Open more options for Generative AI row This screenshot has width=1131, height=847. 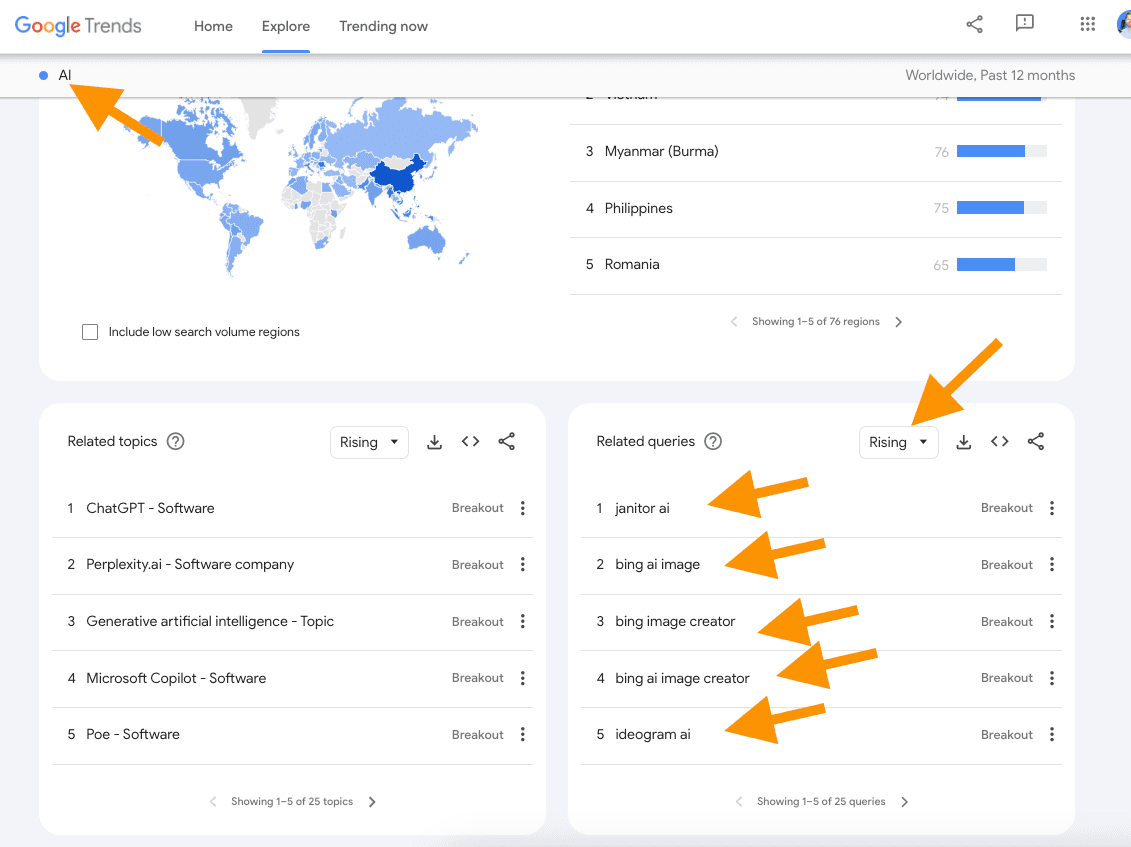523,621
